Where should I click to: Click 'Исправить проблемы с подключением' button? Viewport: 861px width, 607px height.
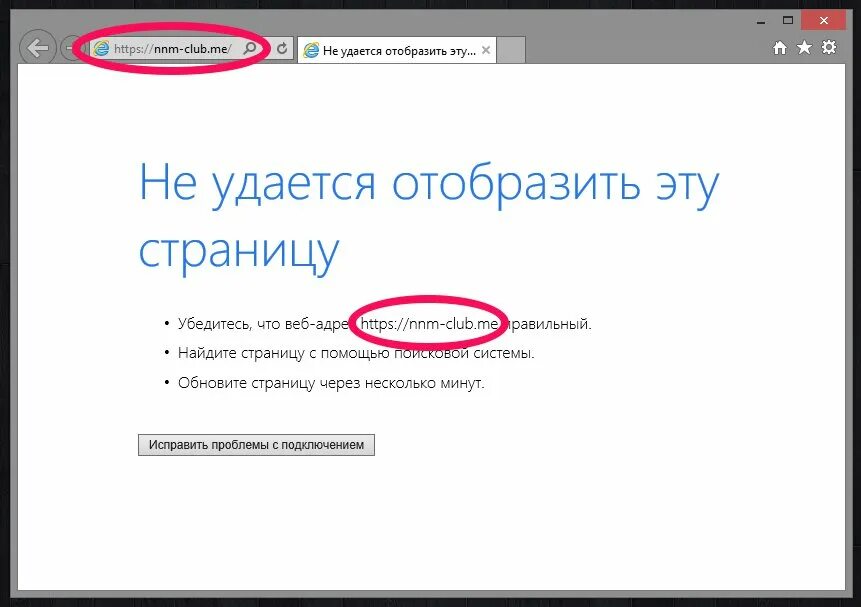point(256,445)
